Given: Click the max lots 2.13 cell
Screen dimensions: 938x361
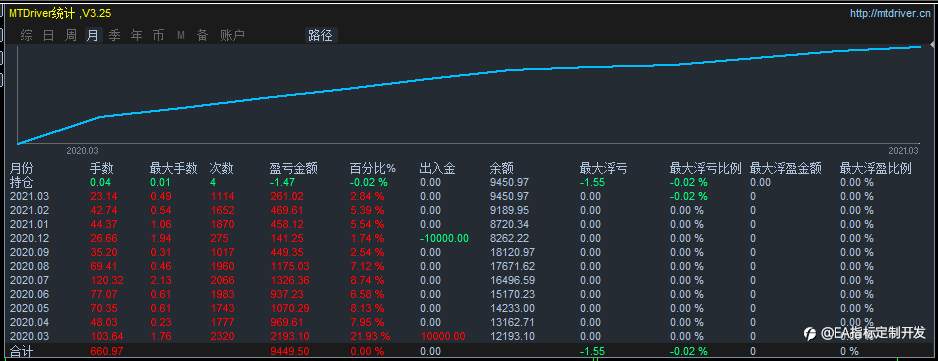Looking at the screenshot, I should pos(160,280).
